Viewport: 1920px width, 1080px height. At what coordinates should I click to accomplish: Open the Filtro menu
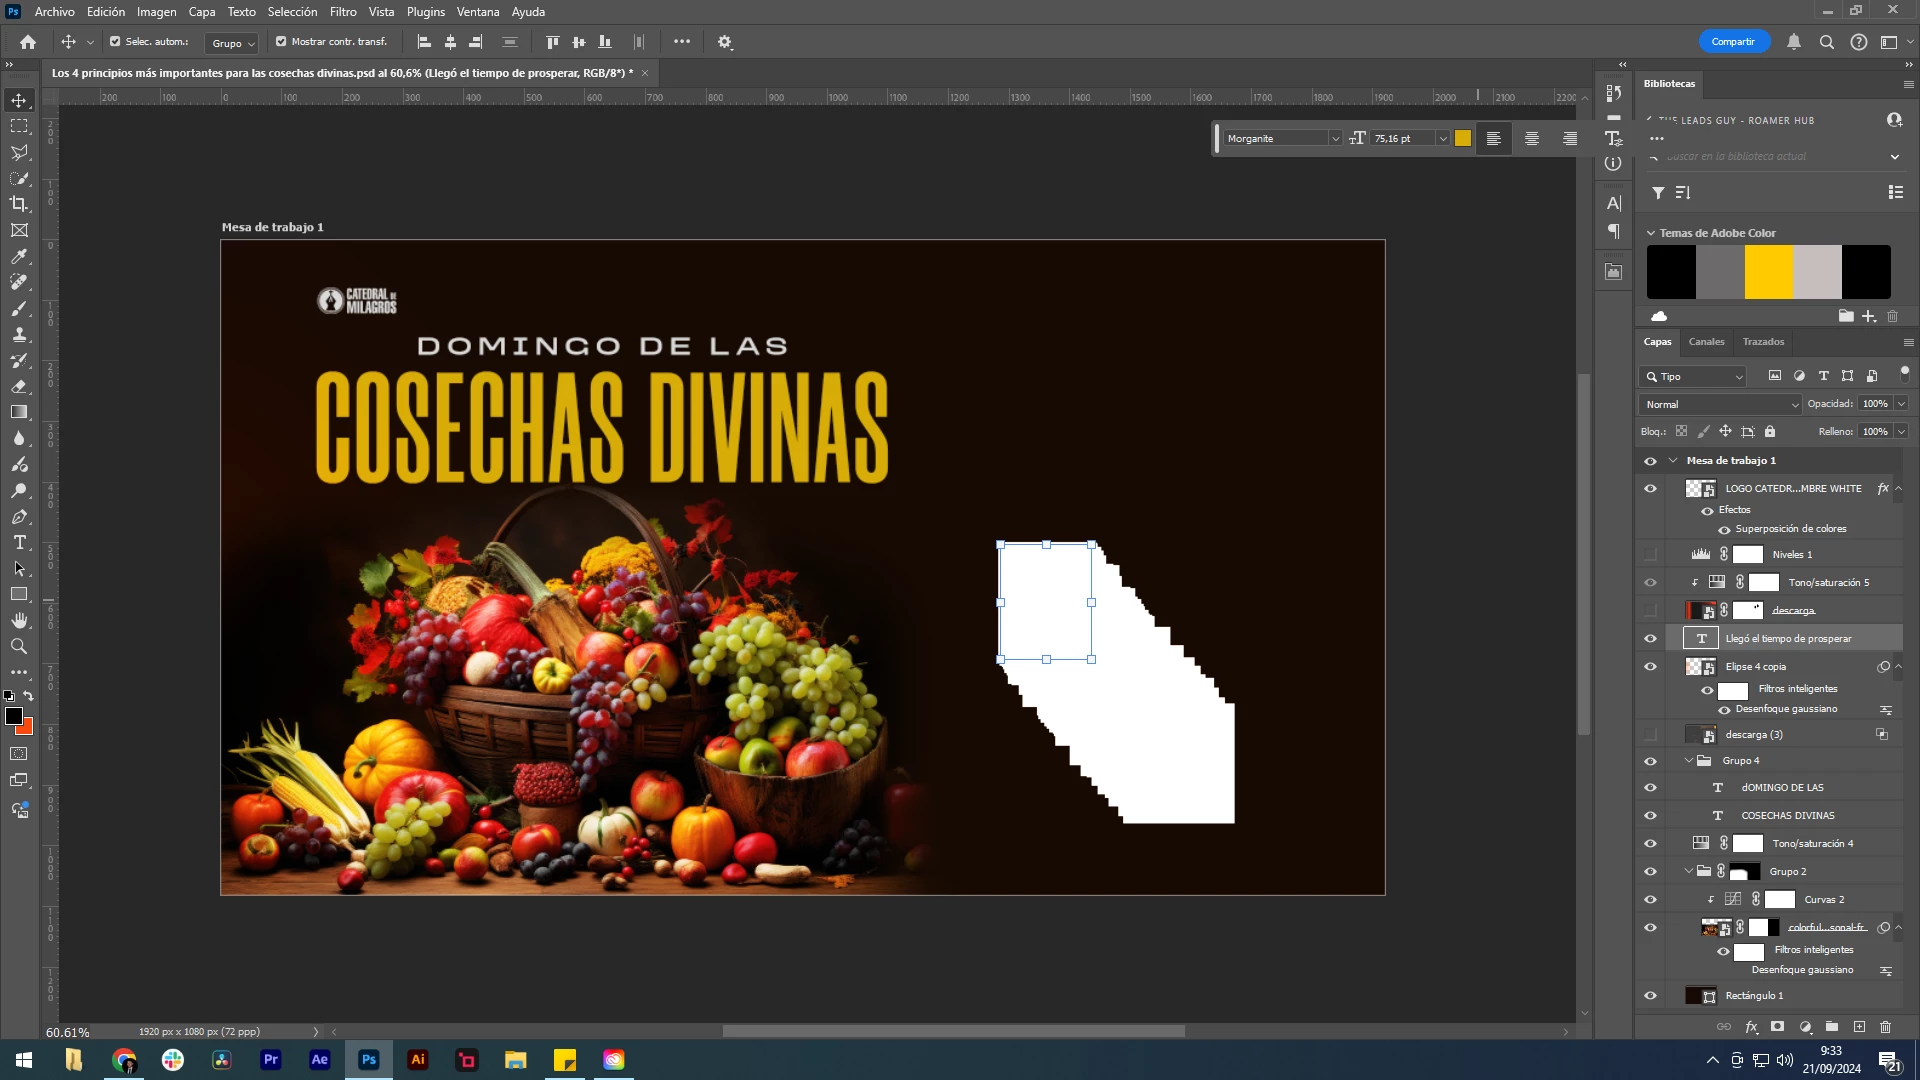coord(342,12)
